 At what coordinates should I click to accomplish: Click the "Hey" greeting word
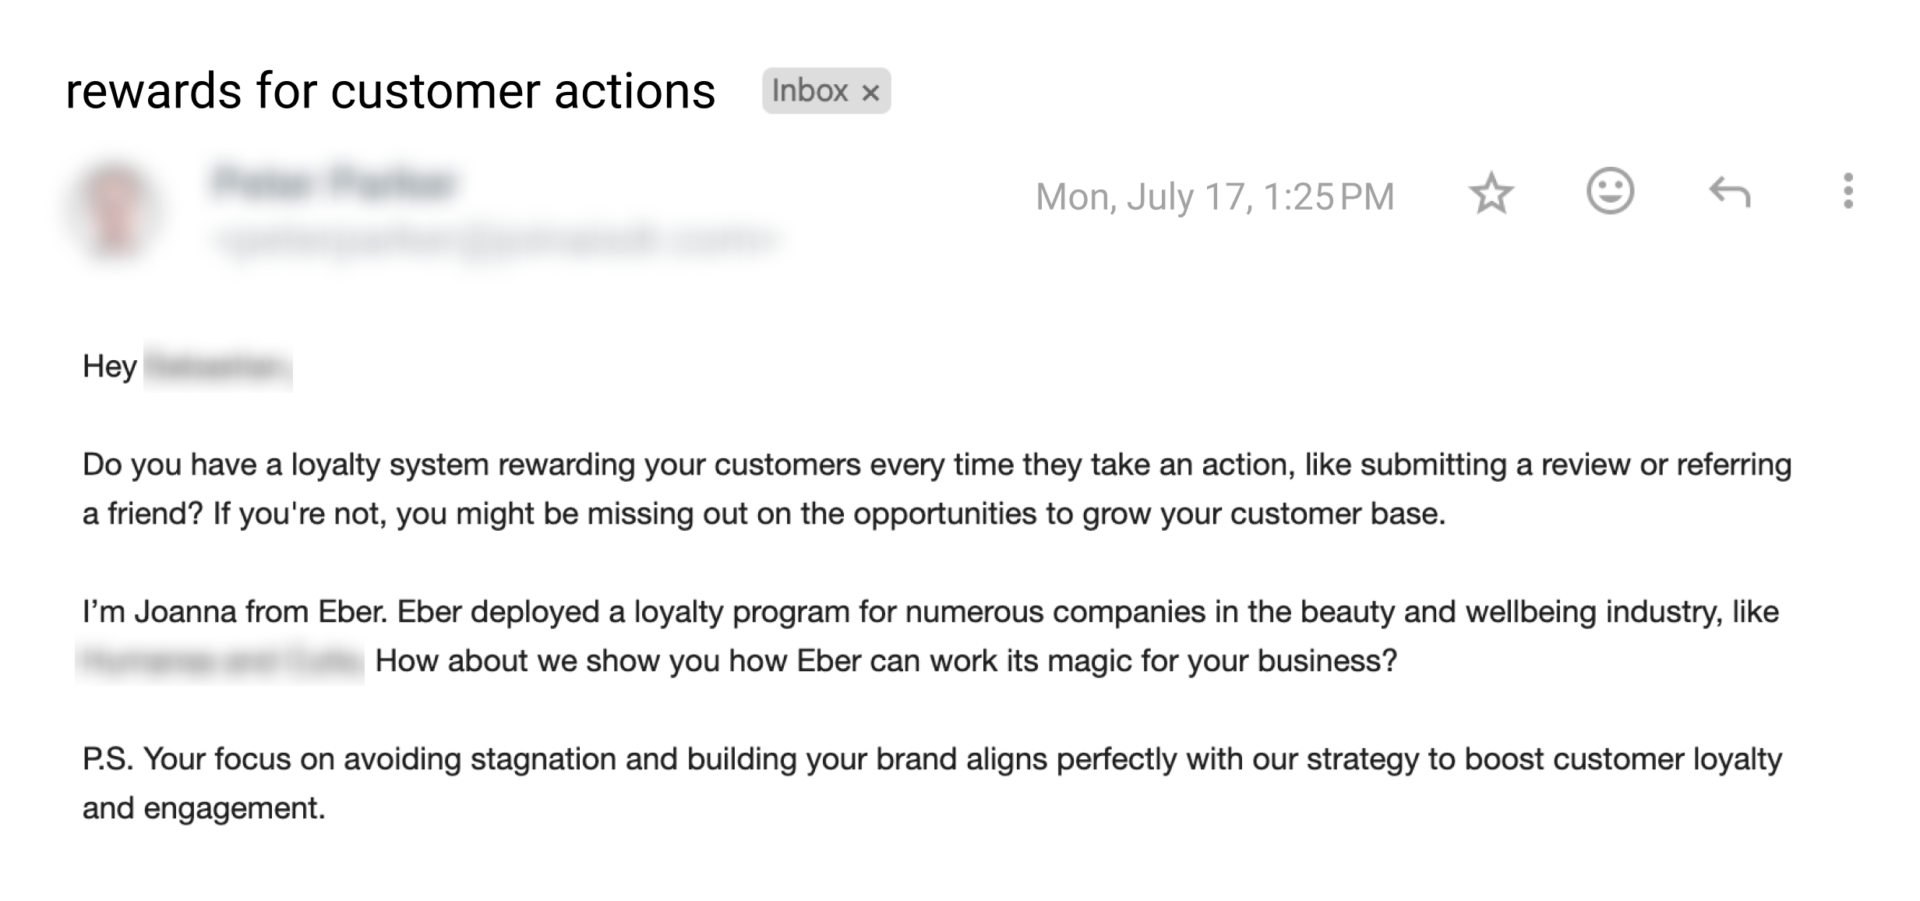(109, 366)
